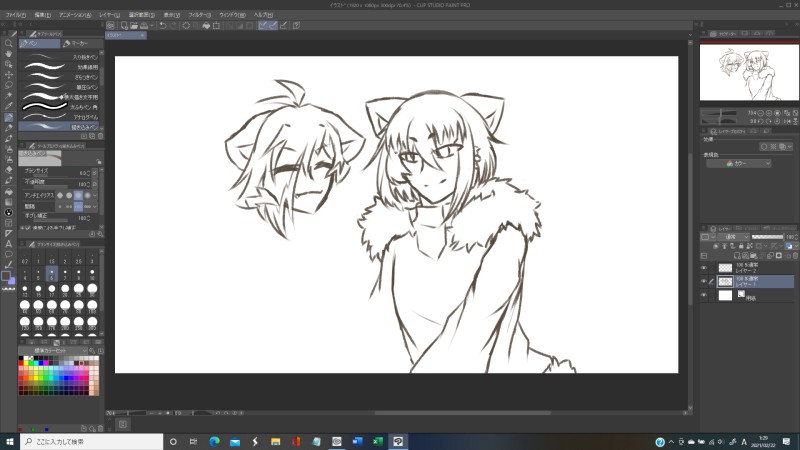The image size is (800, 450).
Task: Click the layer opacity slider
Action: coord(767,237)
